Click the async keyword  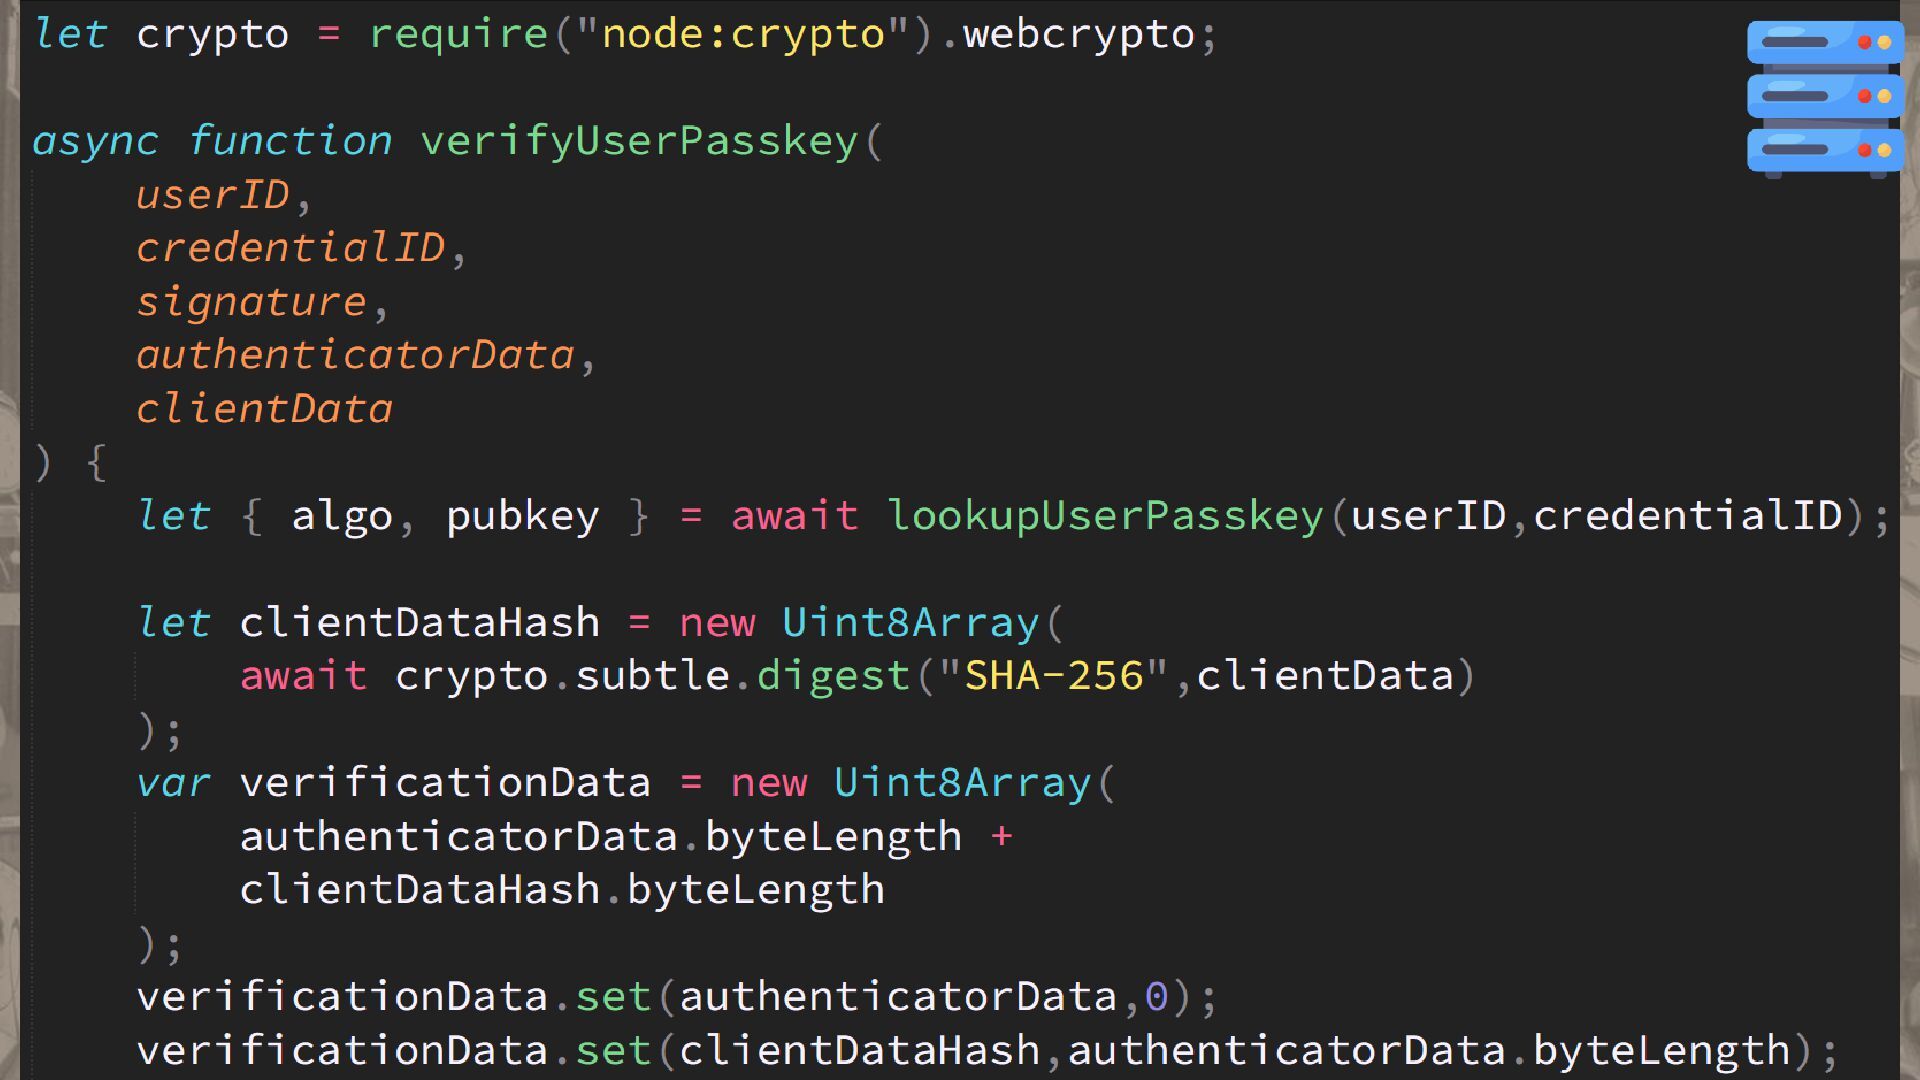(95, 141)
